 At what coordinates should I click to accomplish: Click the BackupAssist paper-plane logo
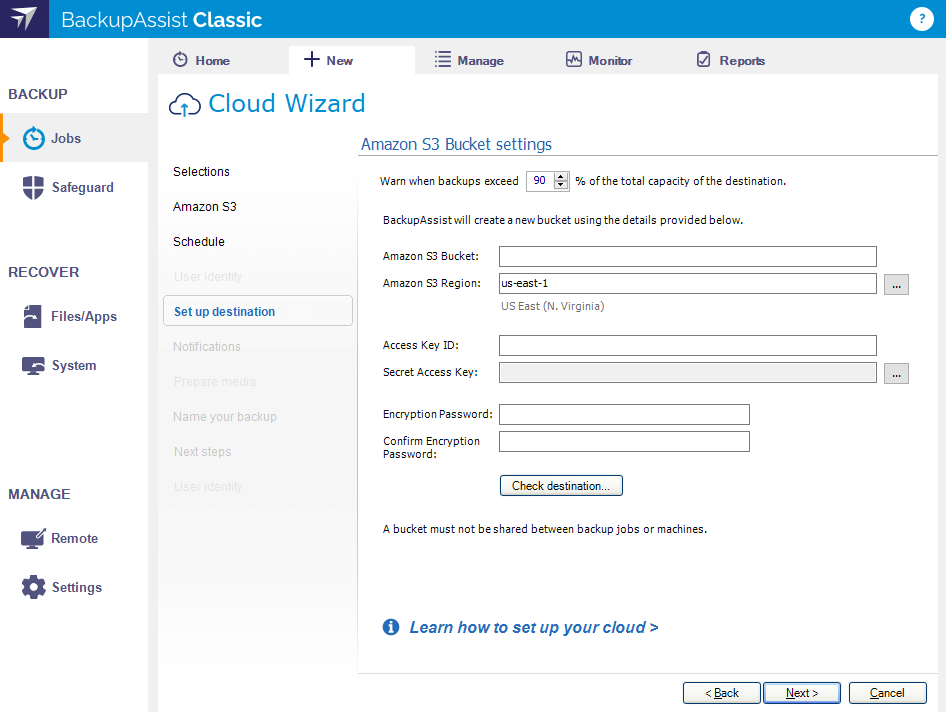24,19
